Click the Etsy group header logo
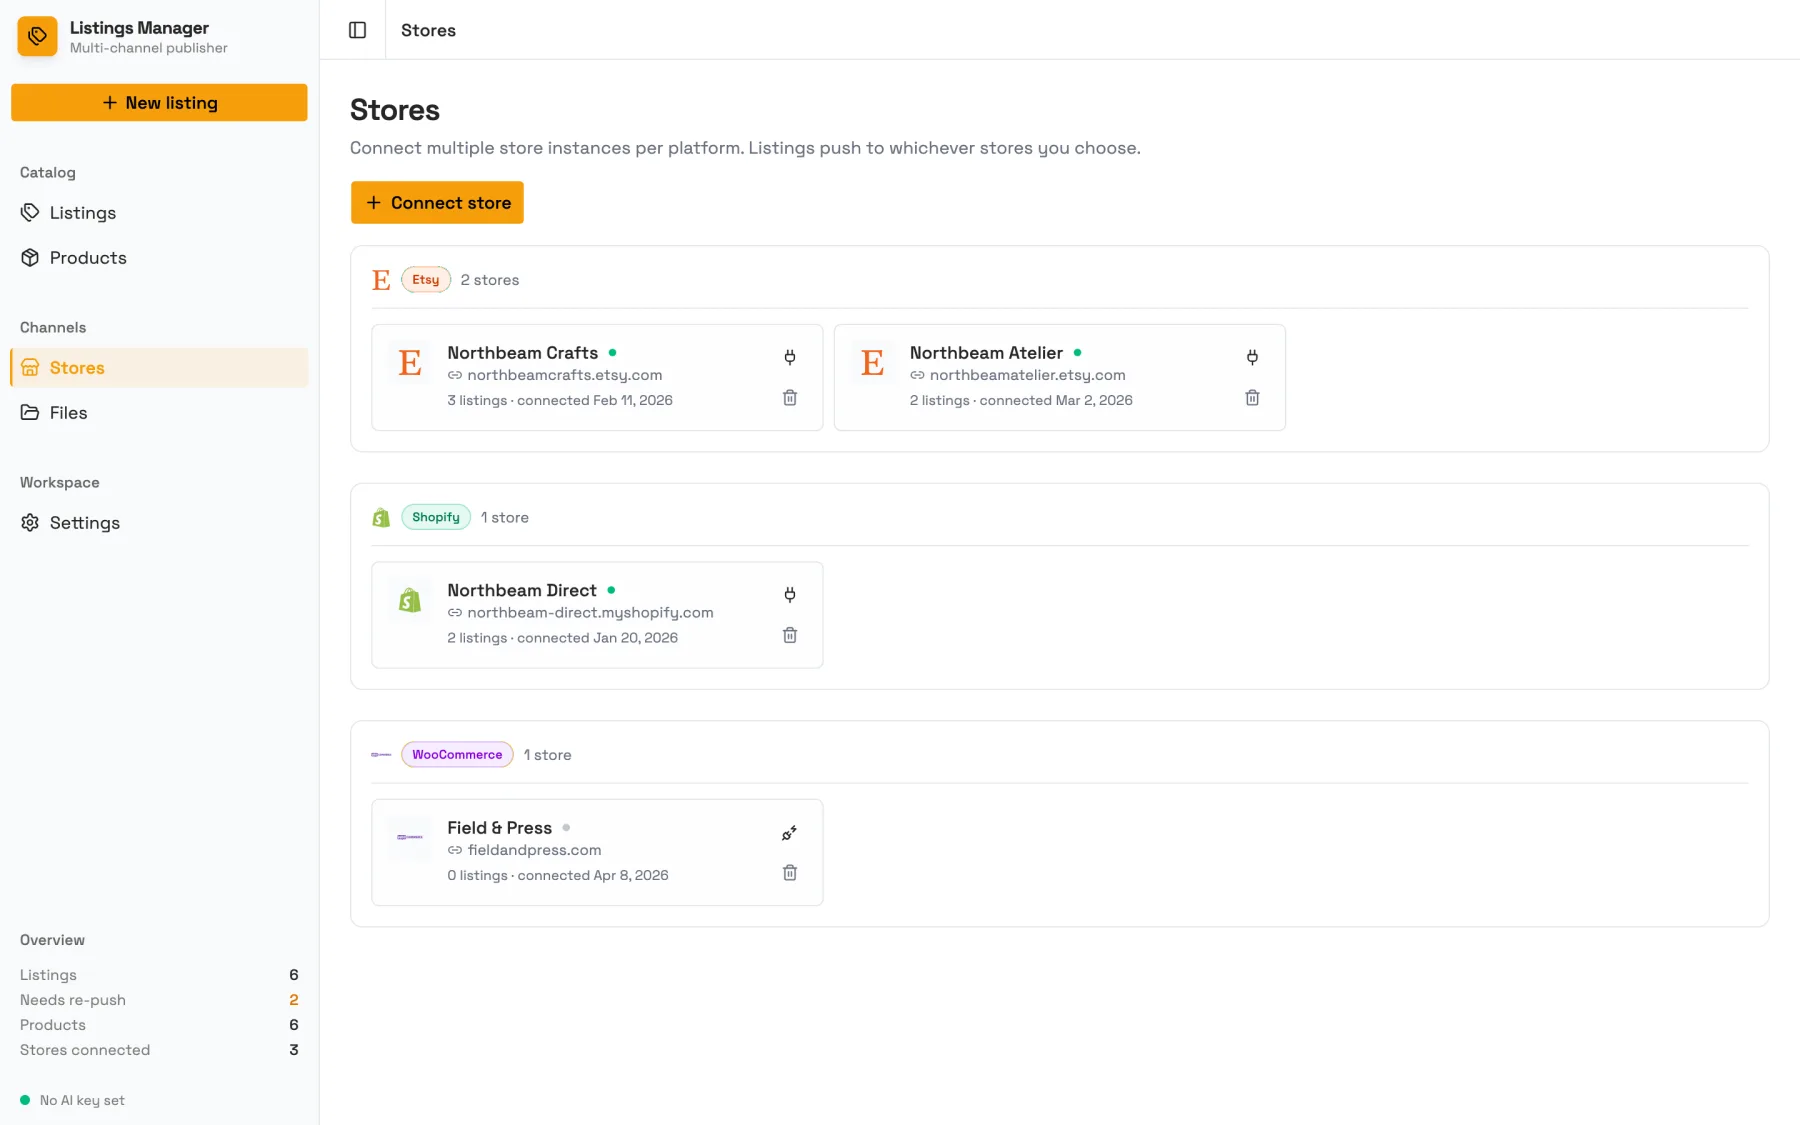The width and height of the screenshot is (1800, 1125). [x=381, y=280]
